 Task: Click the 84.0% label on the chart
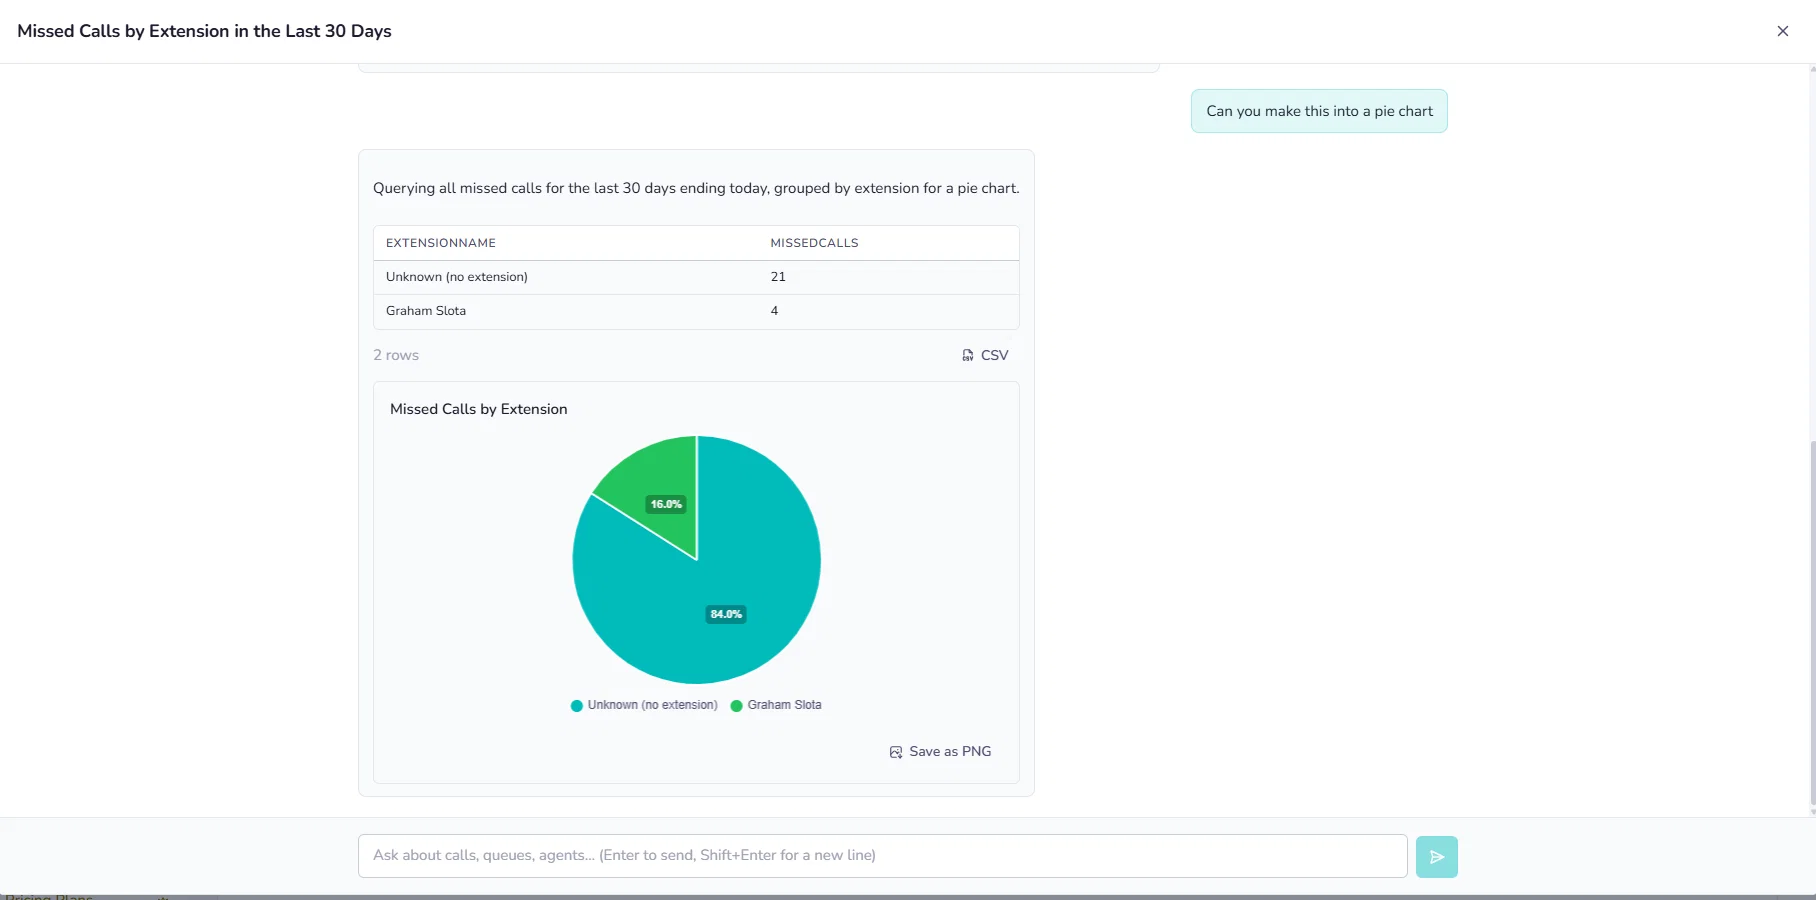click(726, 614)
